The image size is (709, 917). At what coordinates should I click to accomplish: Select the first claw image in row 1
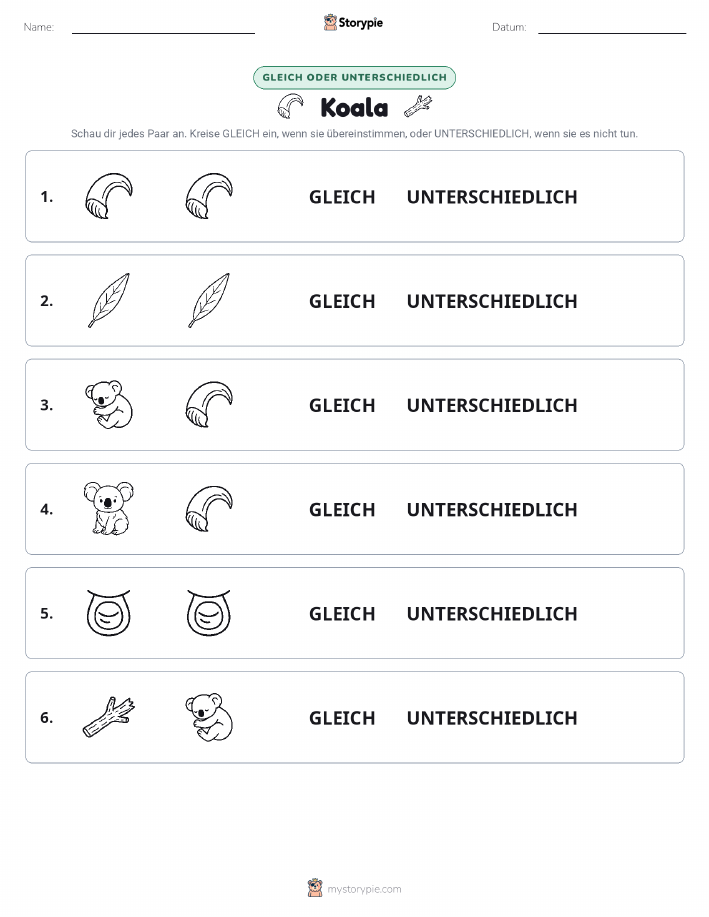(x=109, y=196)
